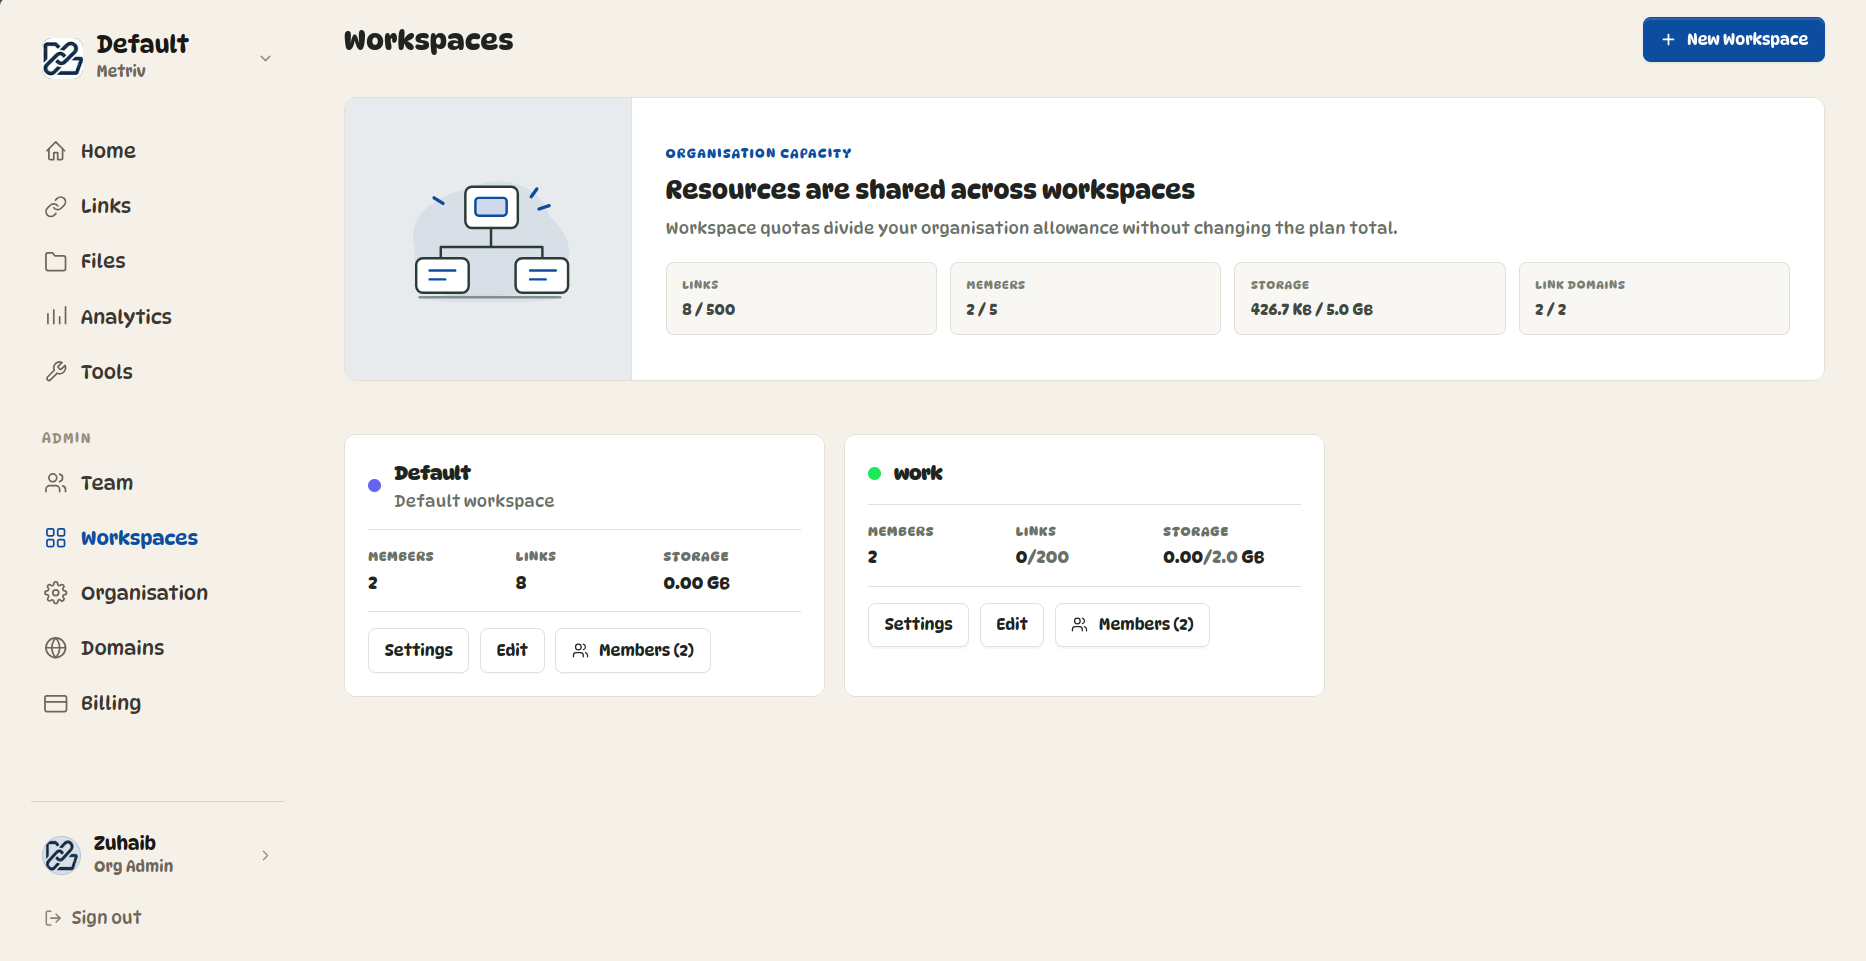
Task: Click the organisation capacity illustration
Action: click(x=491, y=241)
